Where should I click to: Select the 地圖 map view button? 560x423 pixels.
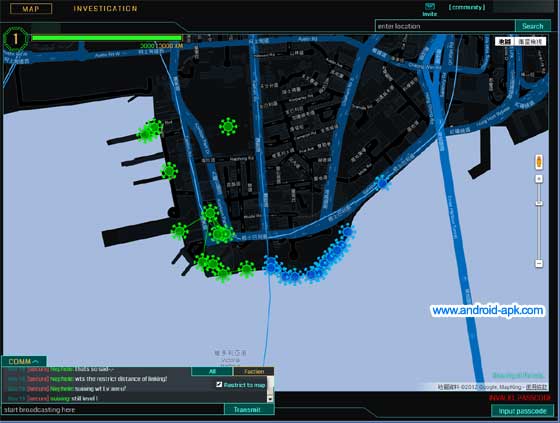pos(504,42)
